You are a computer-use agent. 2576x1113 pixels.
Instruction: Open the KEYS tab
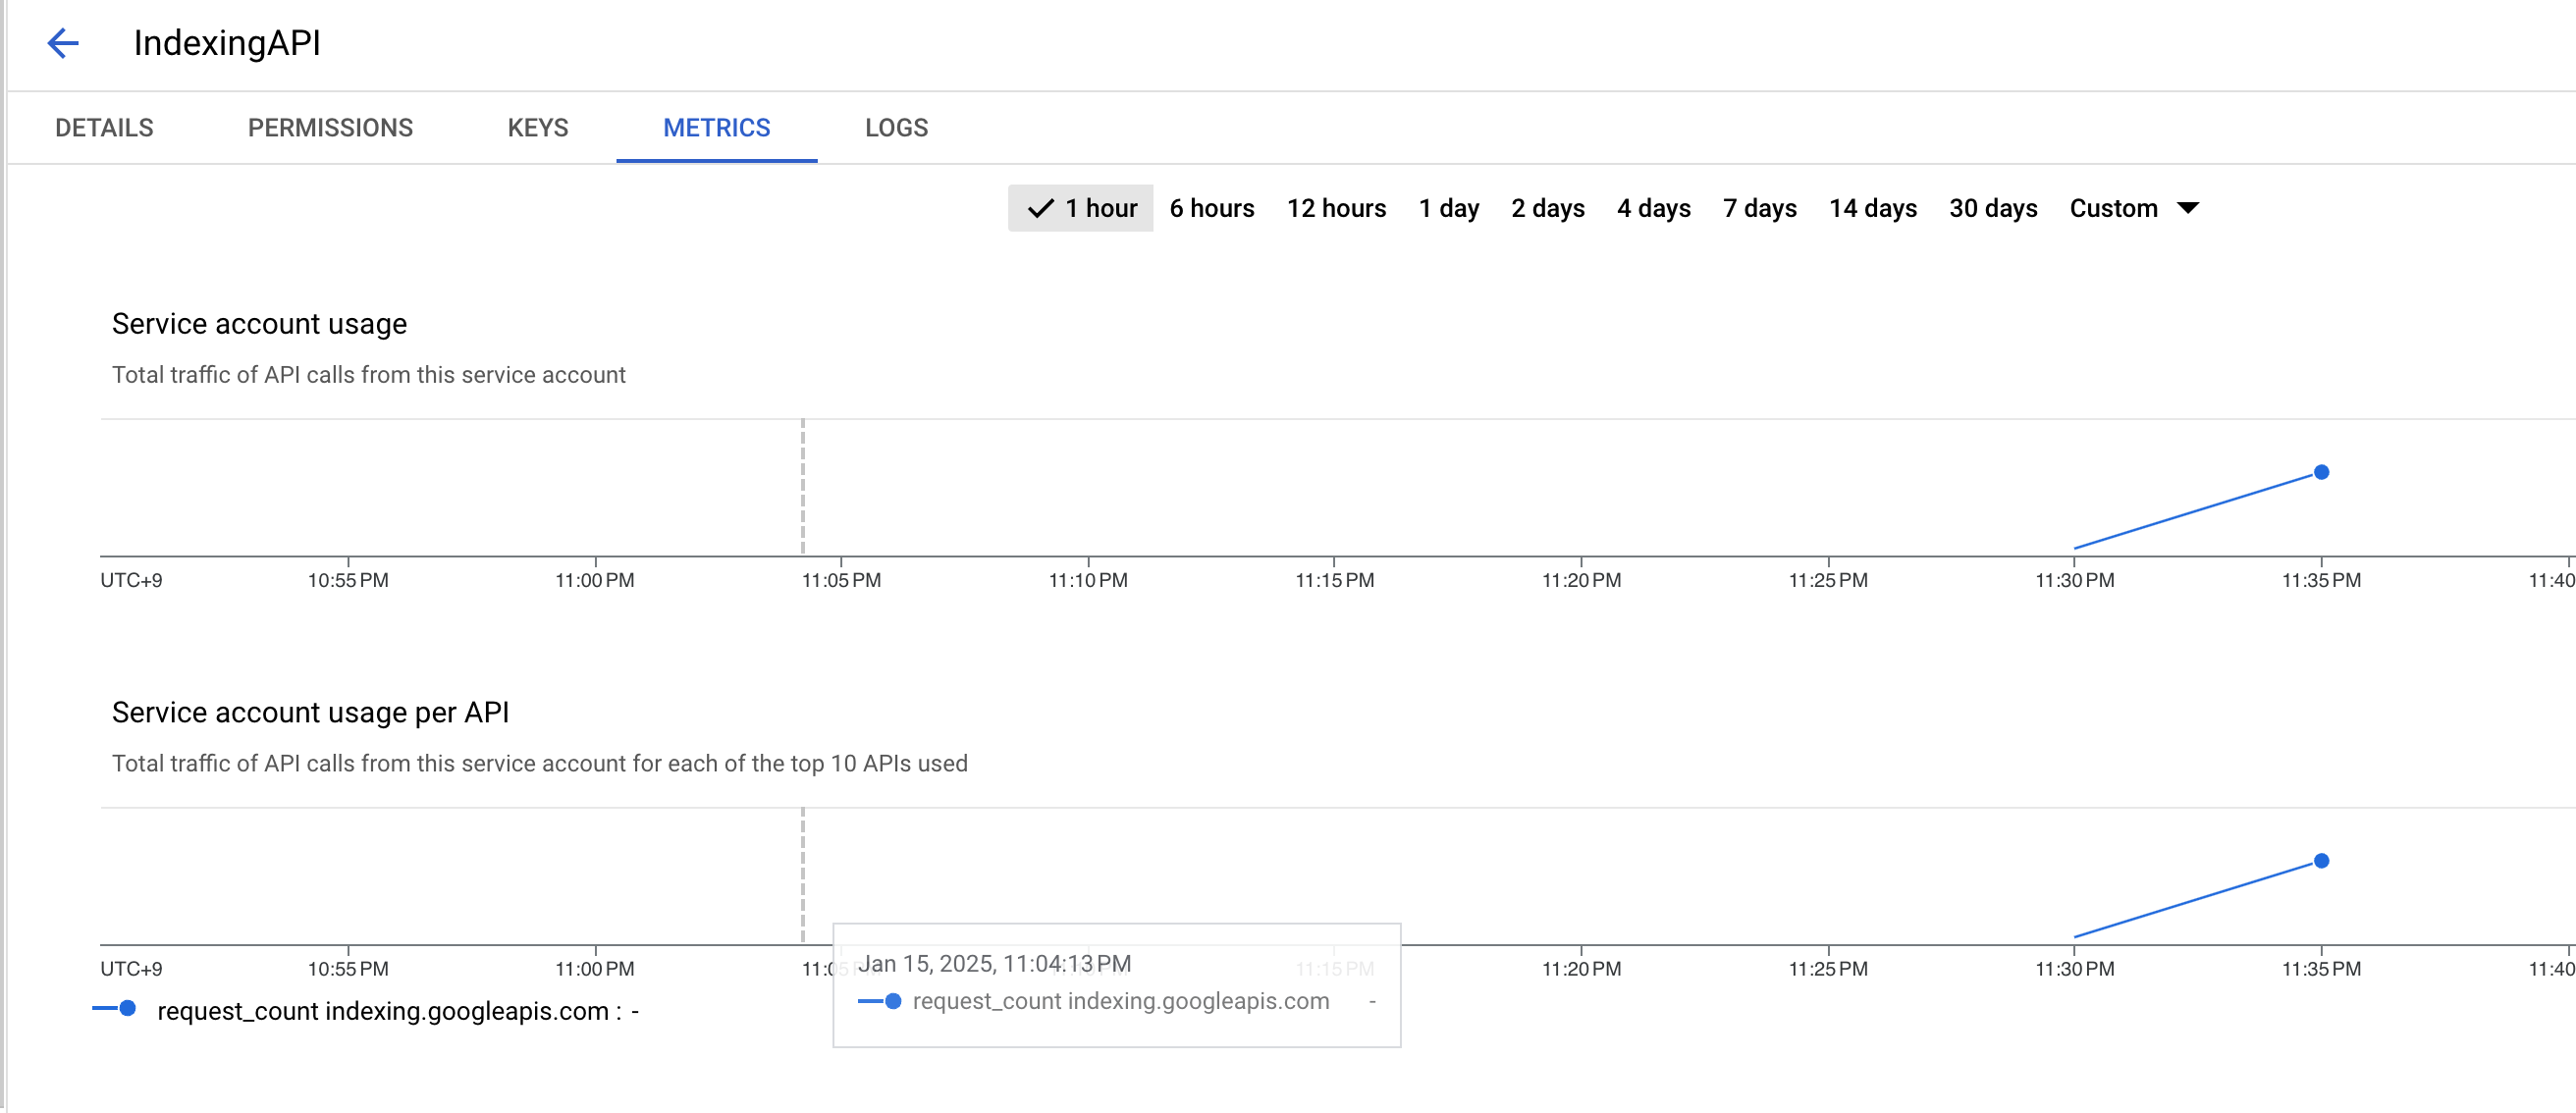[x=537, y=128]
